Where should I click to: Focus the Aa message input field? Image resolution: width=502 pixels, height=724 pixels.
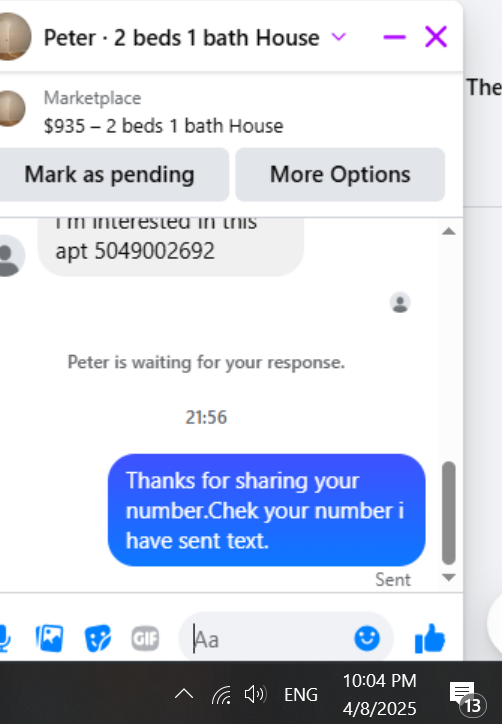[x=272, y=639]
